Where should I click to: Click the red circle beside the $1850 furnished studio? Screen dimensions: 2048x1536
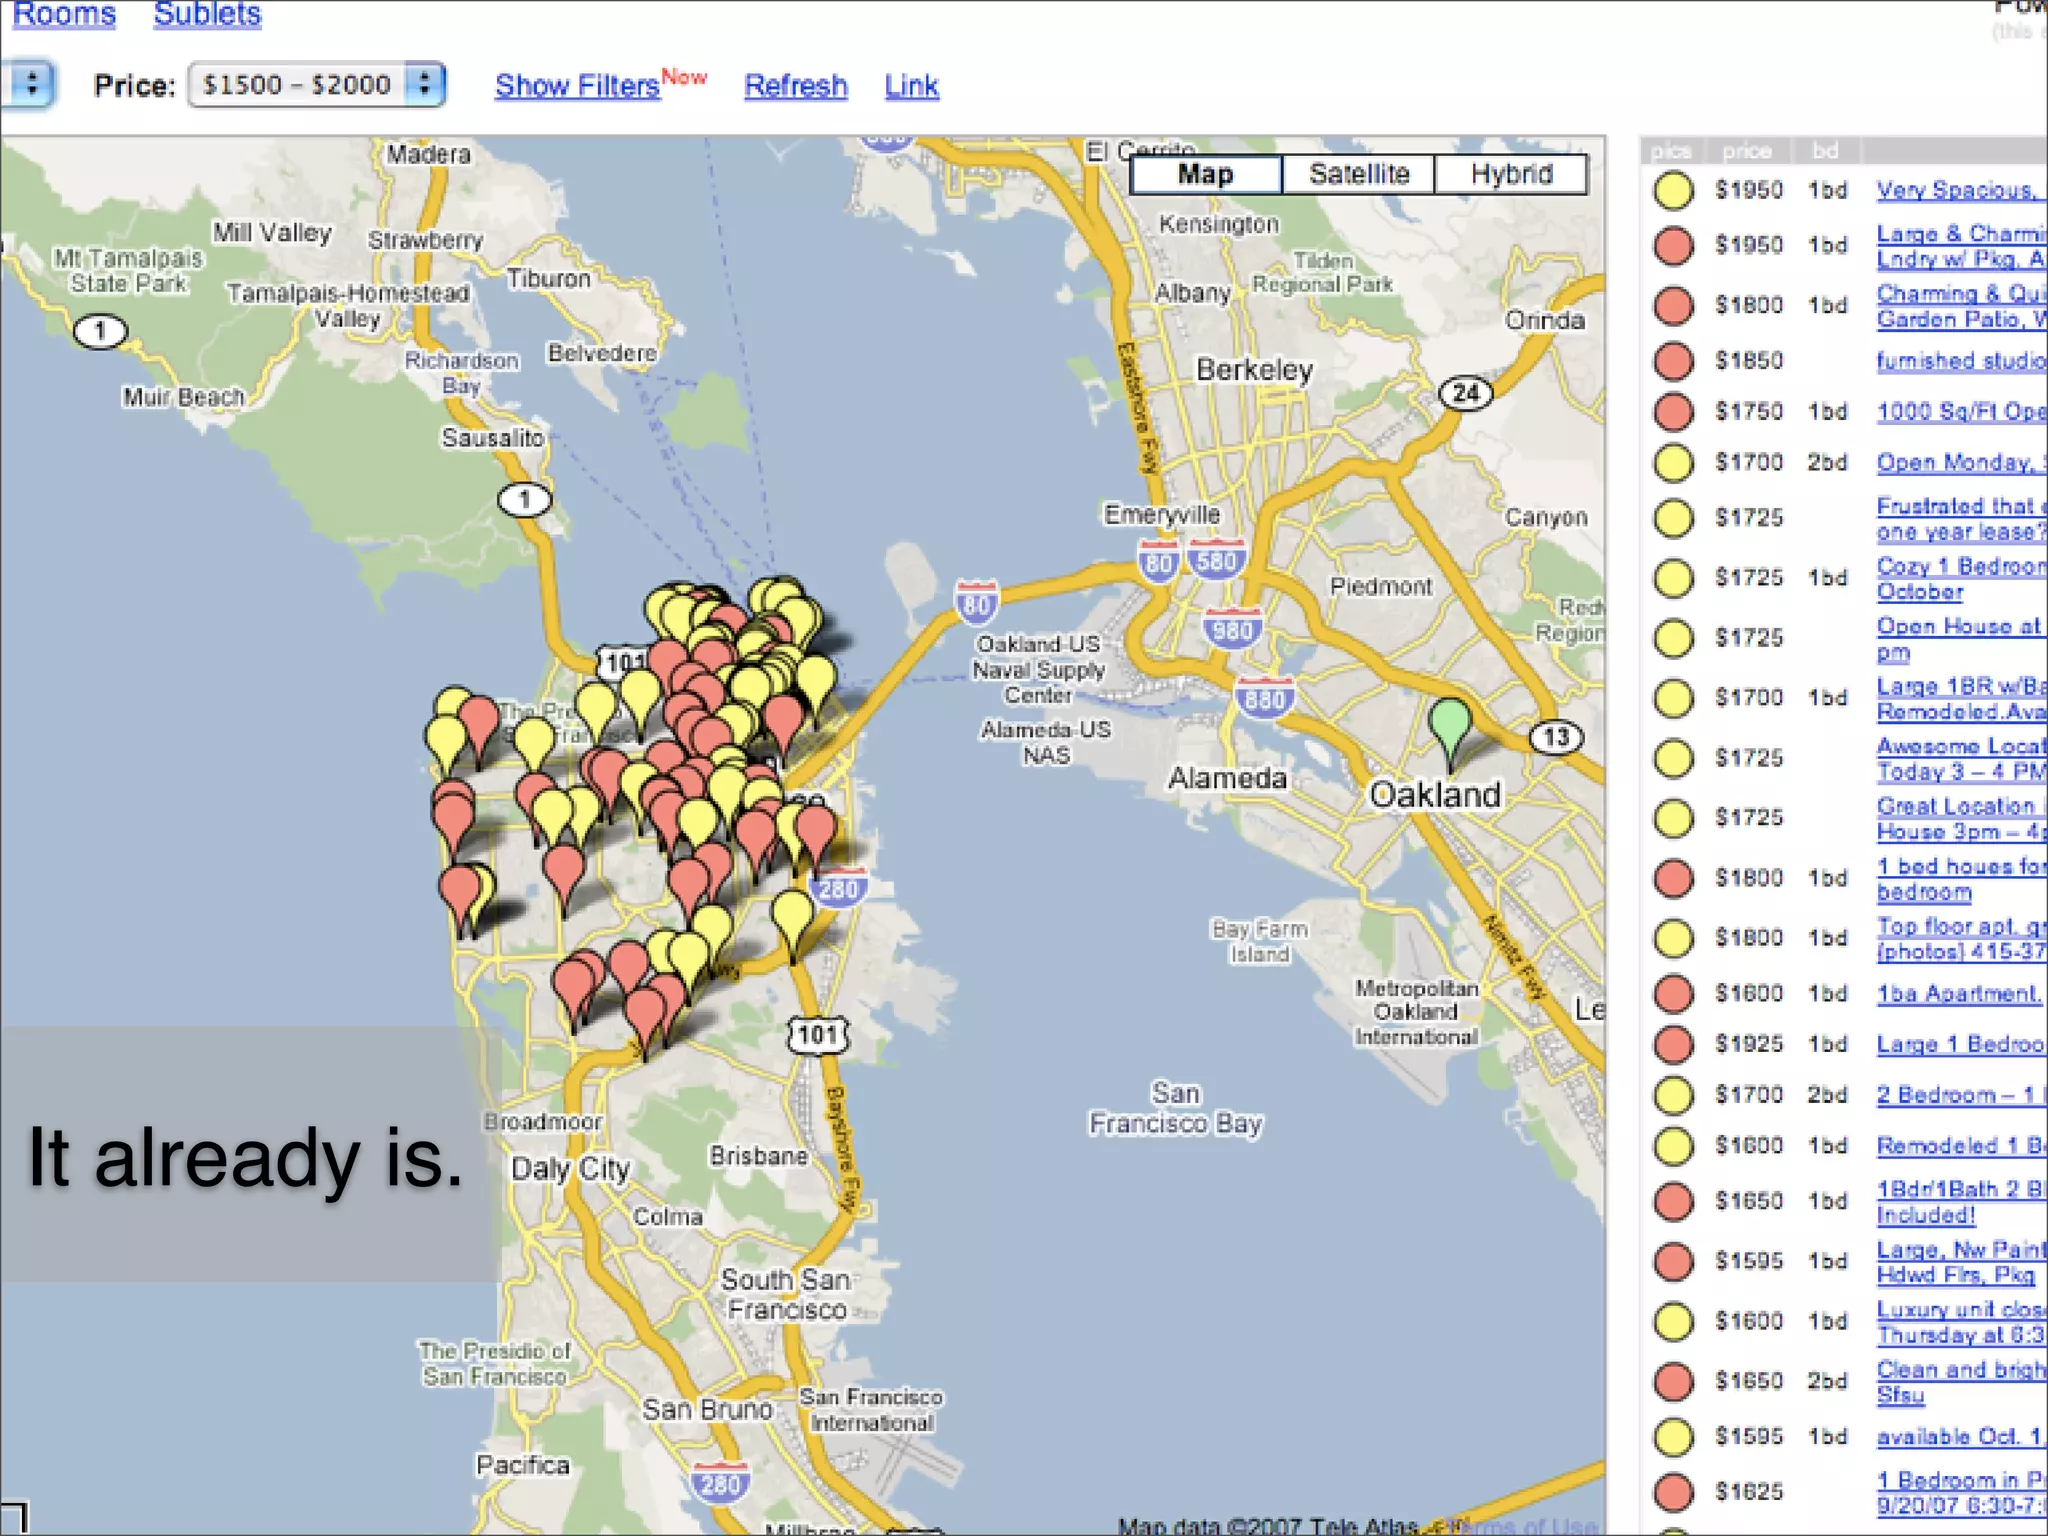[1673, 361]
